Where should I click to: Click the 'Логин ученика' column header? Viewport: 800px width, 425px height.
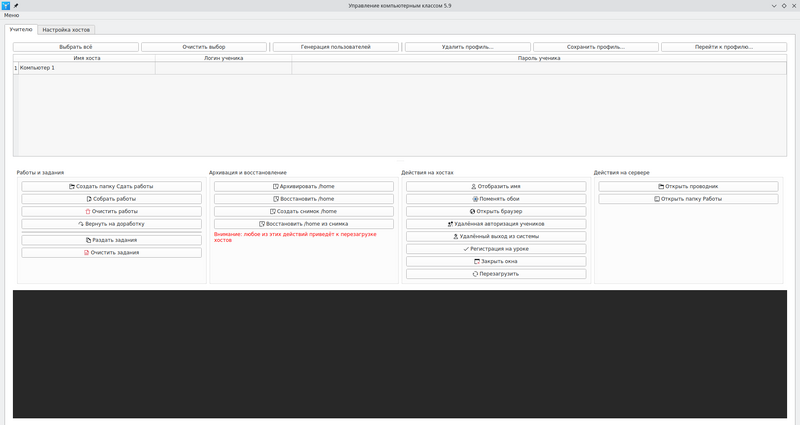point(223,59)
